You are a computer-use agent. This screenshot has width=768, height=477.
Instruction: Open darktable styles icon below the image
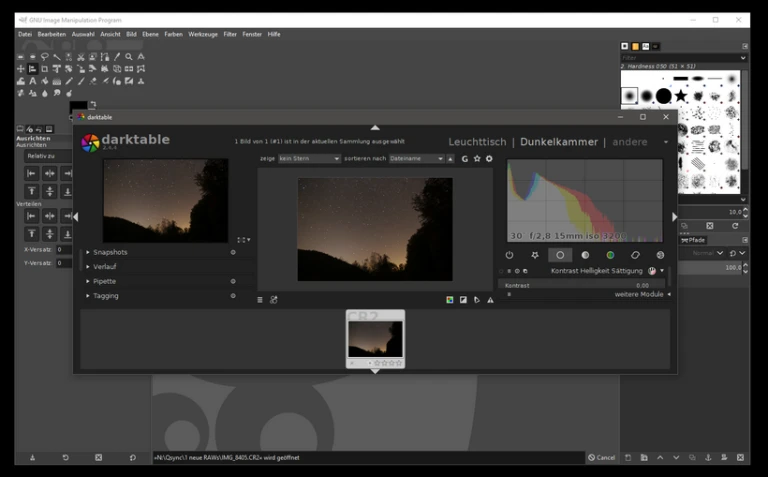click(274, 300)
